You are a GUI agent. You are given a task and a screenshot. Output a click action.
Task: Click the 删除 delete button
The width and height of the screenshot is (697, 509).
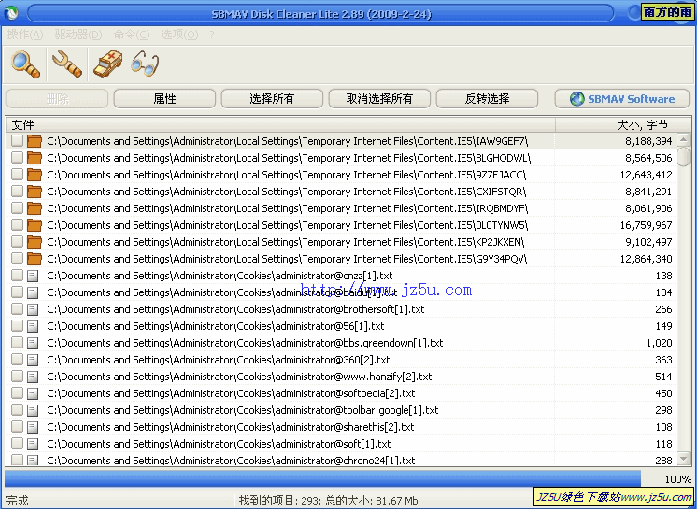tap(57, 99)
